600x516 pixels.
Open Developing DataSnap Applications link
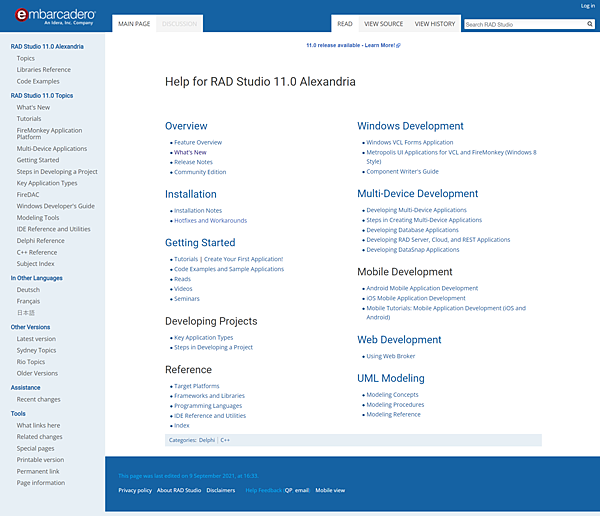(x=413, y=250)
